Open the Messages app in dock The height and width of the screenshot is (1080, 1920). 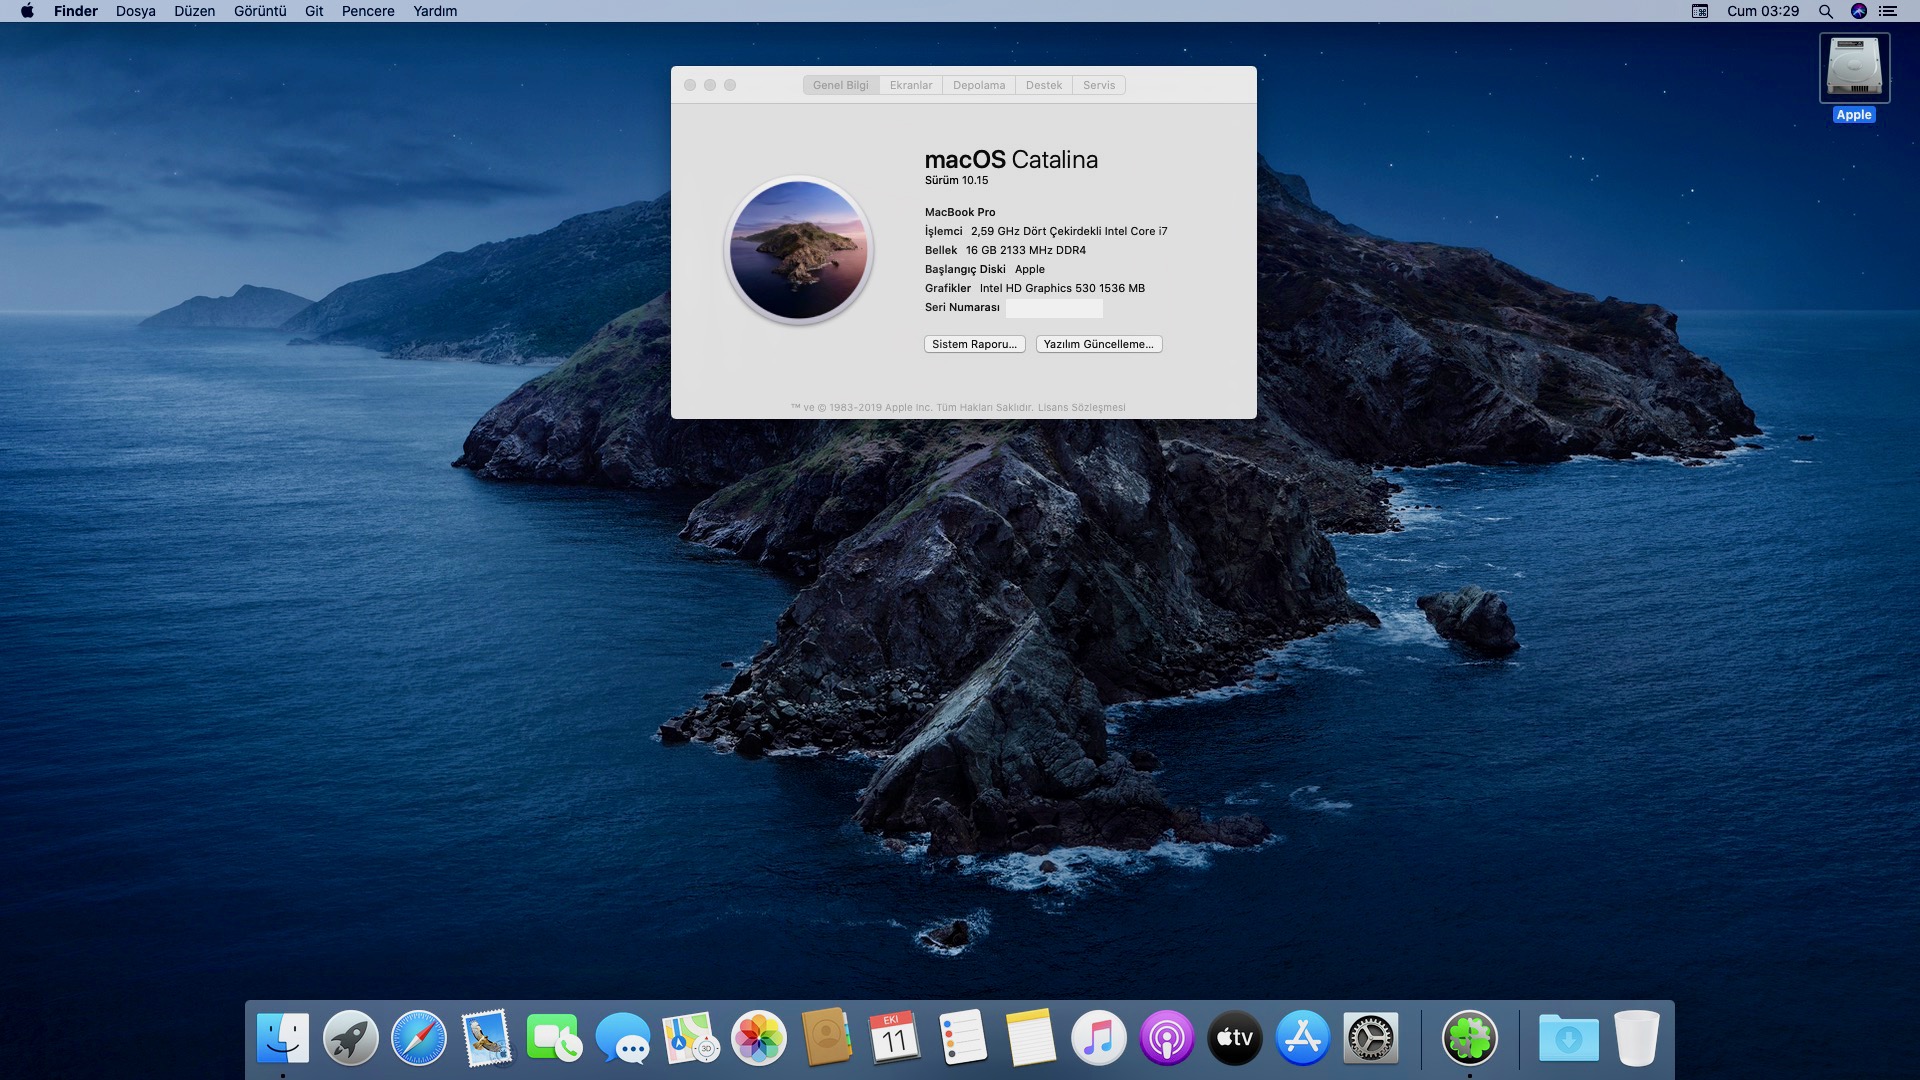tap(622, 1039)
